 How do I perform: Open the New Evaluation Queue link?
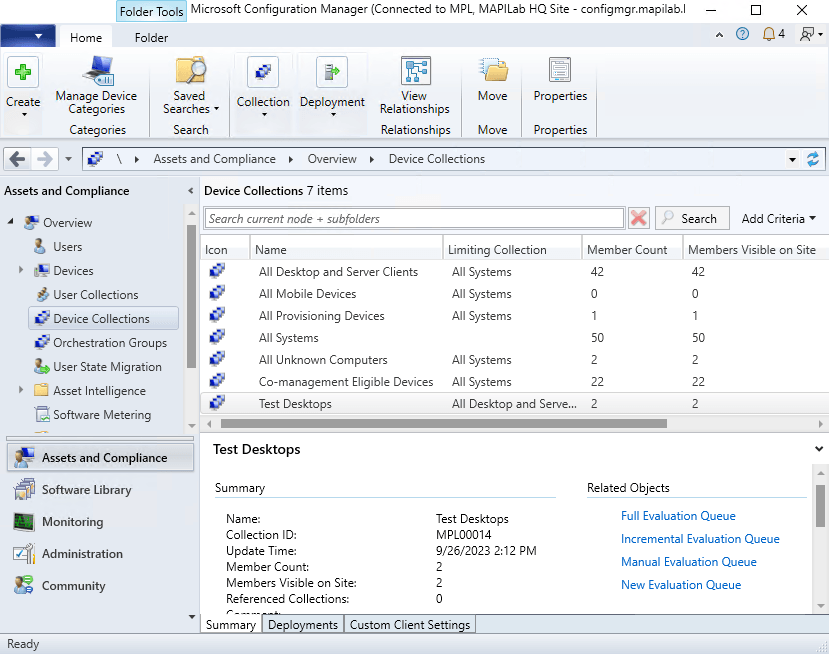point(681,585)
